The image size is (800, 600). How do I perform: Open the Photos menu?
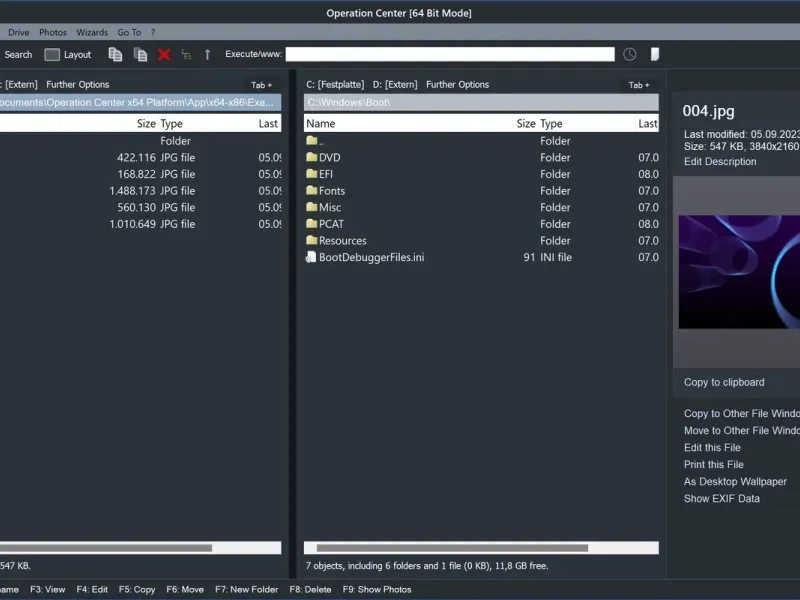coord(53,32)
